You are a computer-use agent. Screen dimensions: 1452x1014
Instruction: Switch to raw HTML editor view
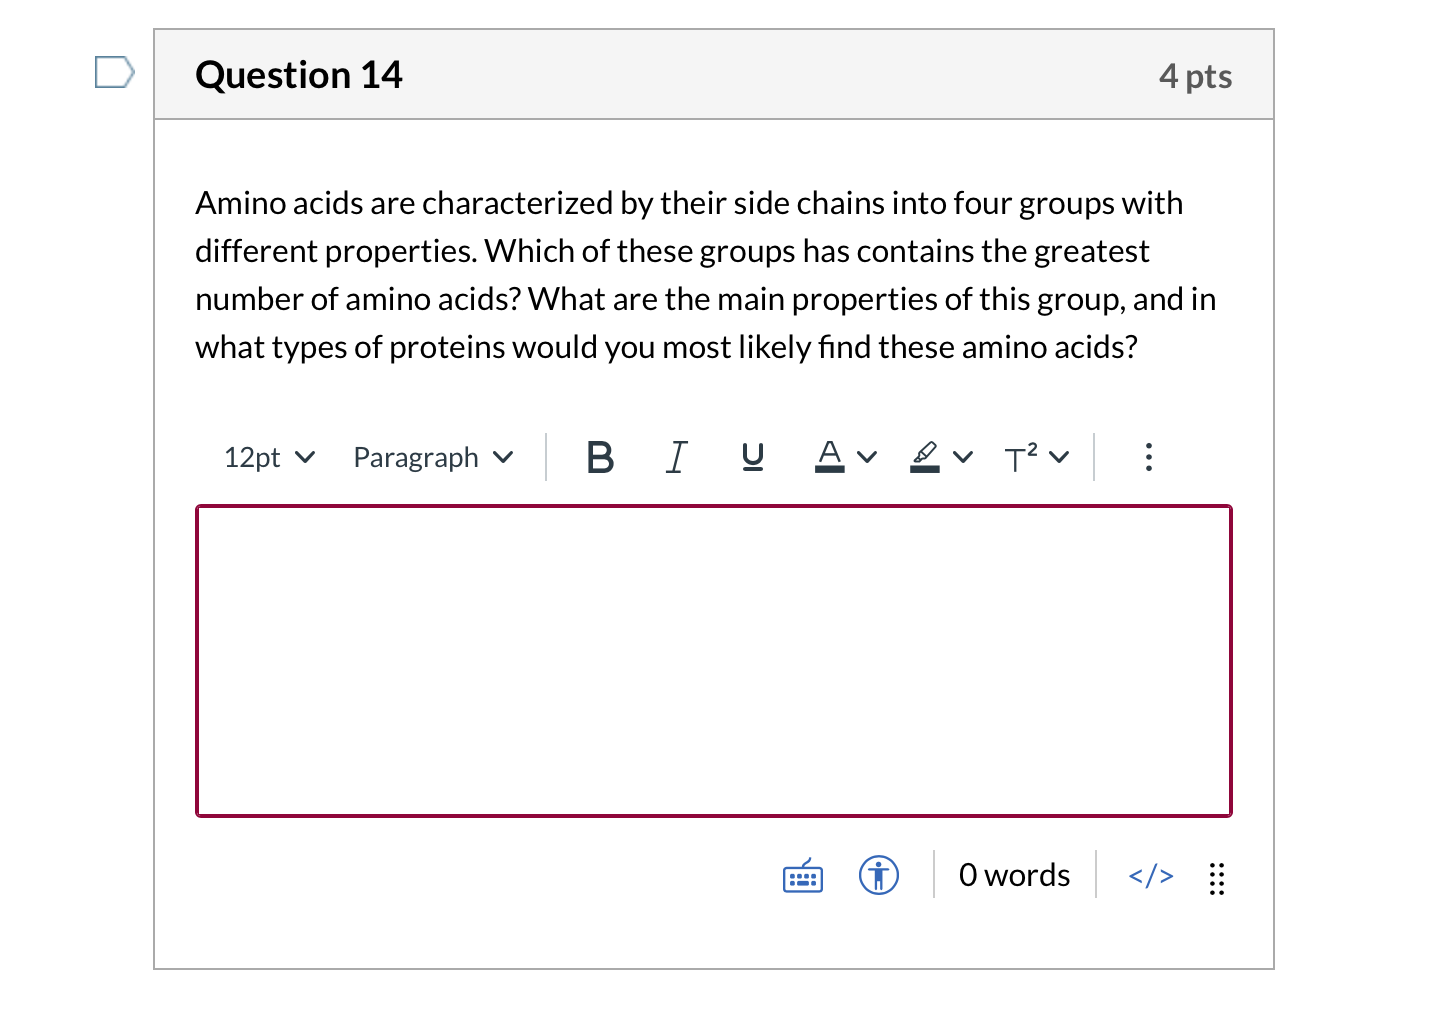[x=1150, y=875]
